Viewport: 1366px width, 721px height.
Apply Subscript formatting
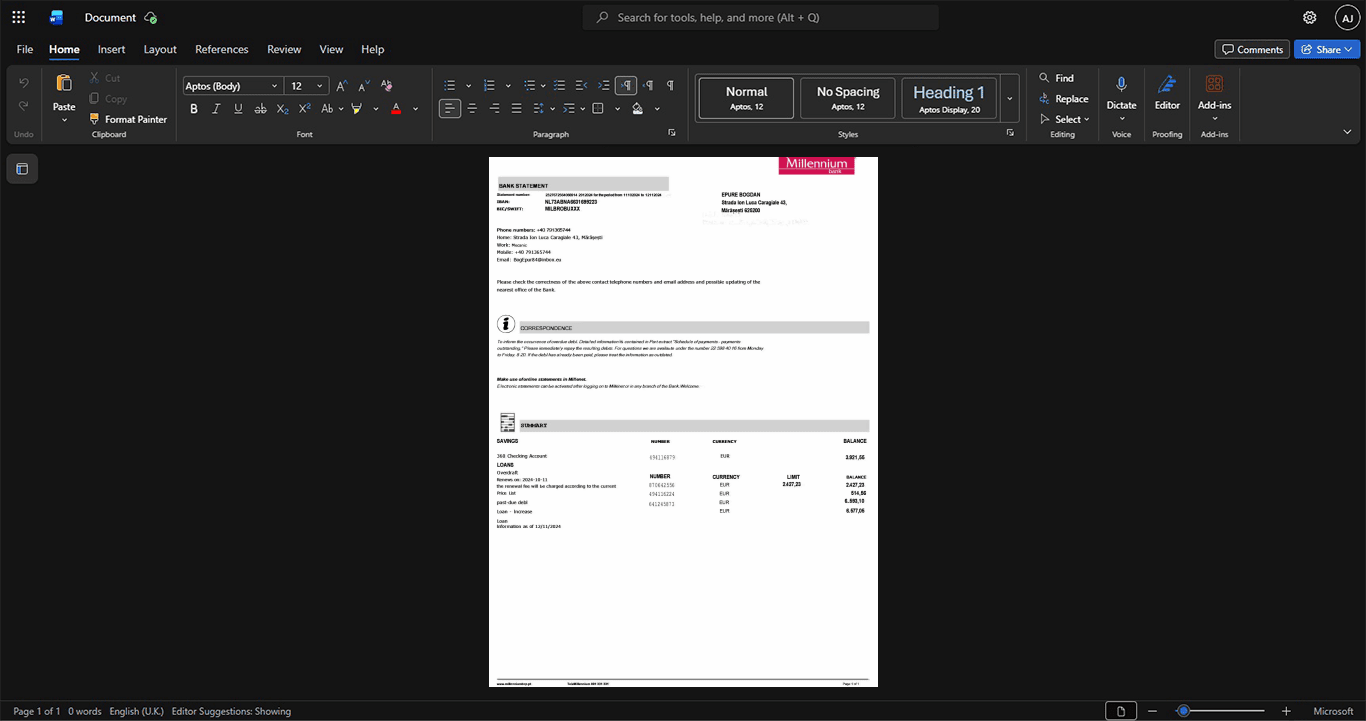pyautogui.click(x=282, y=109)
